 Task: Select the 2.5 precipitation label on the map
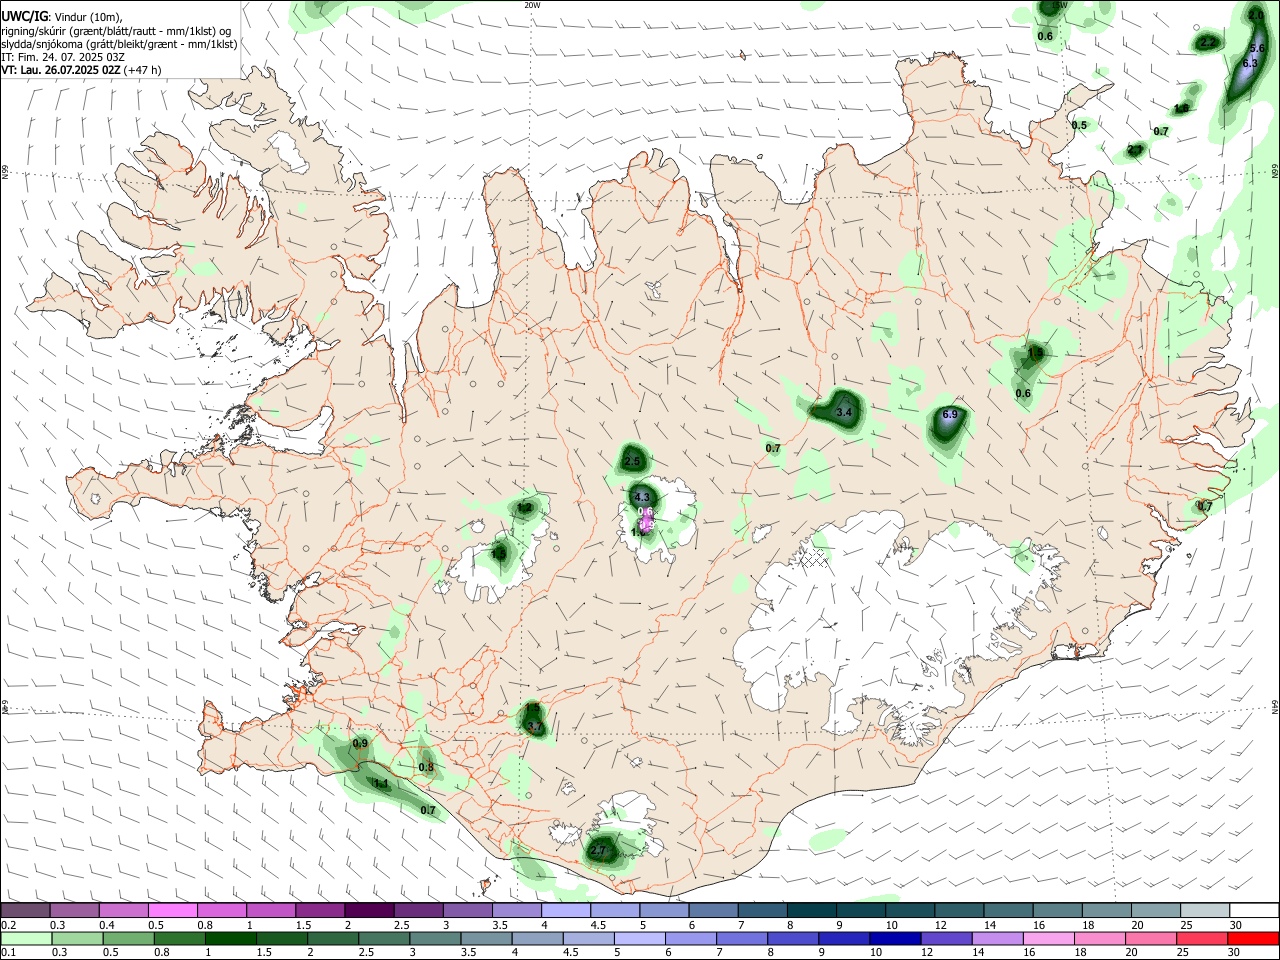coord(632,462)
